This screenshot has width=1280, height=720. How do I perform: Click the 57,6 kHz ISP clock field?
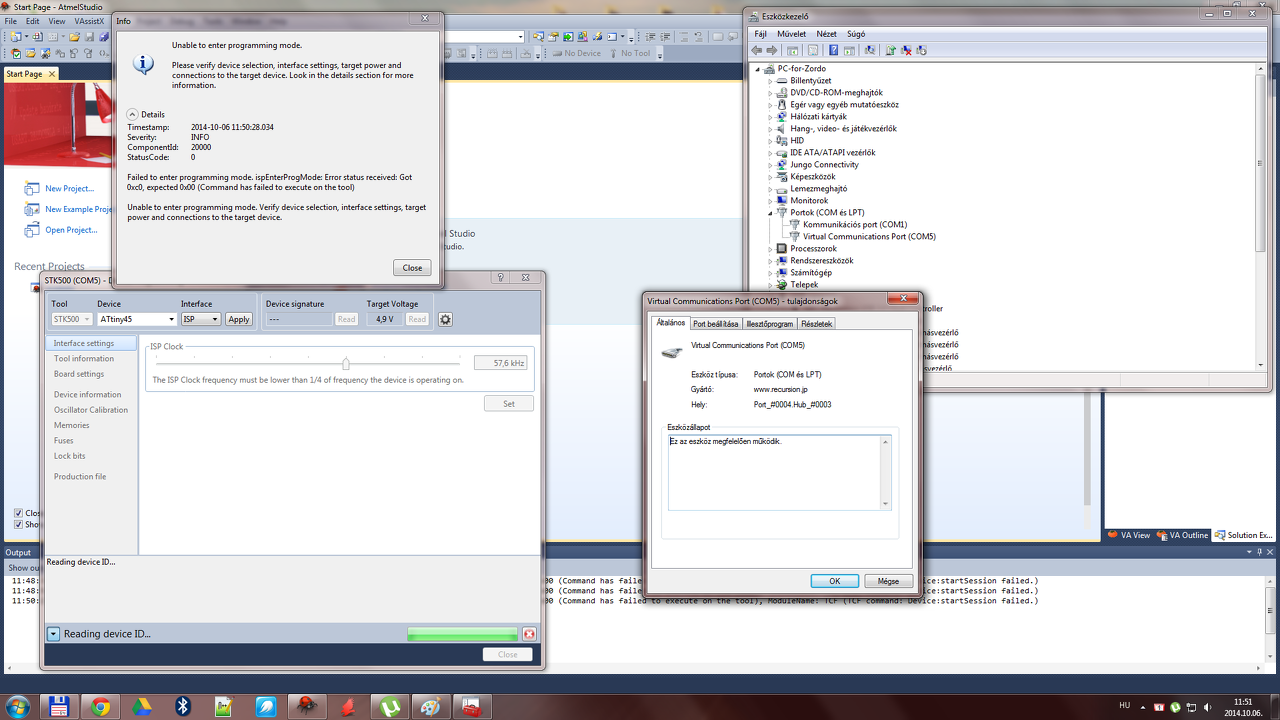[x=500, y=363]
